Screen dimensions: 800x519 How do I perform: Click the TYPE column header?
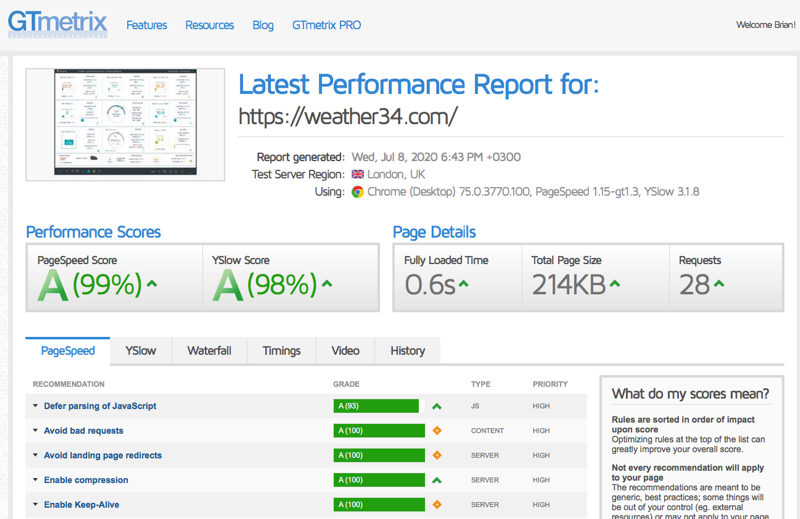(481, 384)
